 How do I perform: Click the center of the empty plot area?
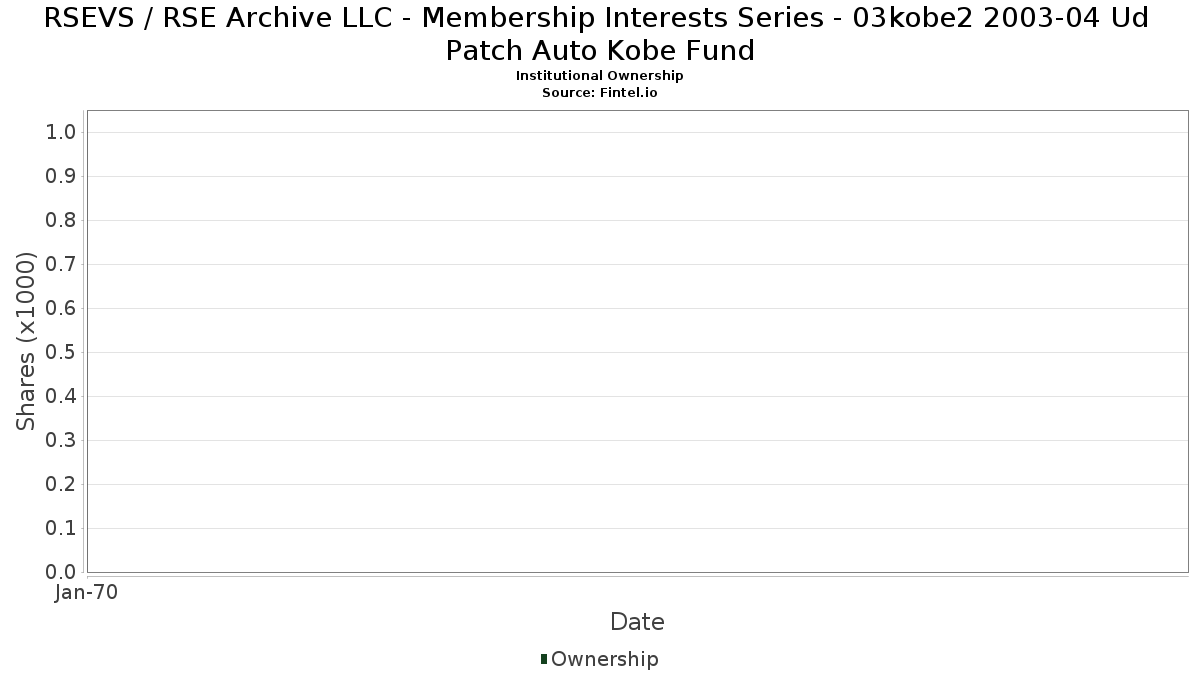point(637,341)
